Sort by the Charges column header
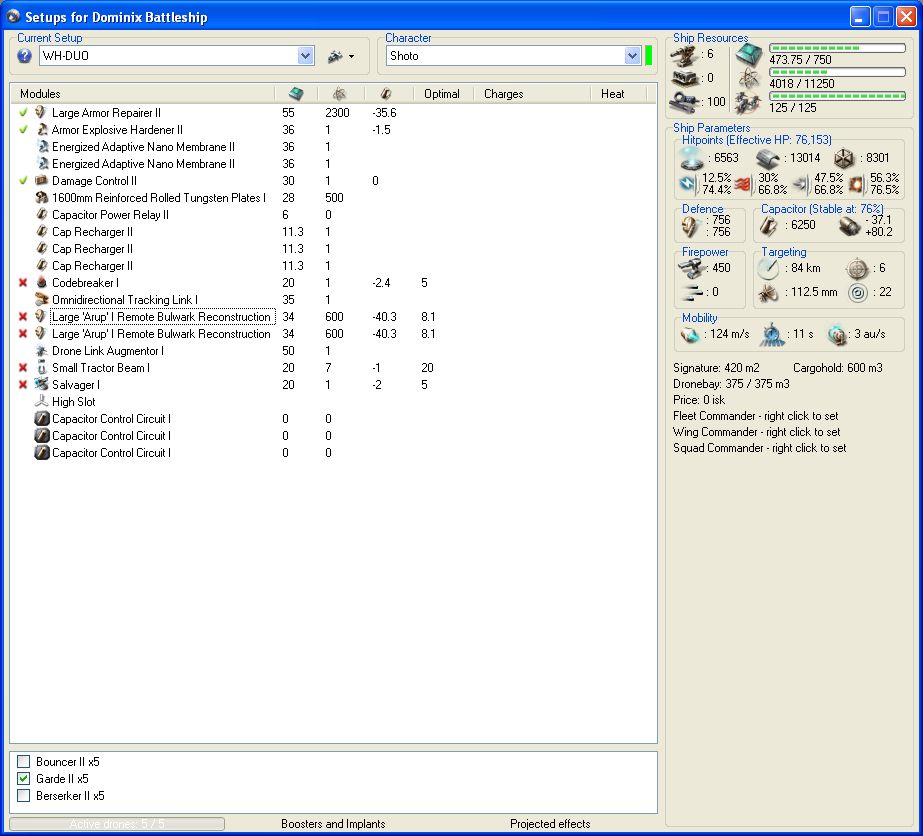Screen dimensions: 923x836 532,94
